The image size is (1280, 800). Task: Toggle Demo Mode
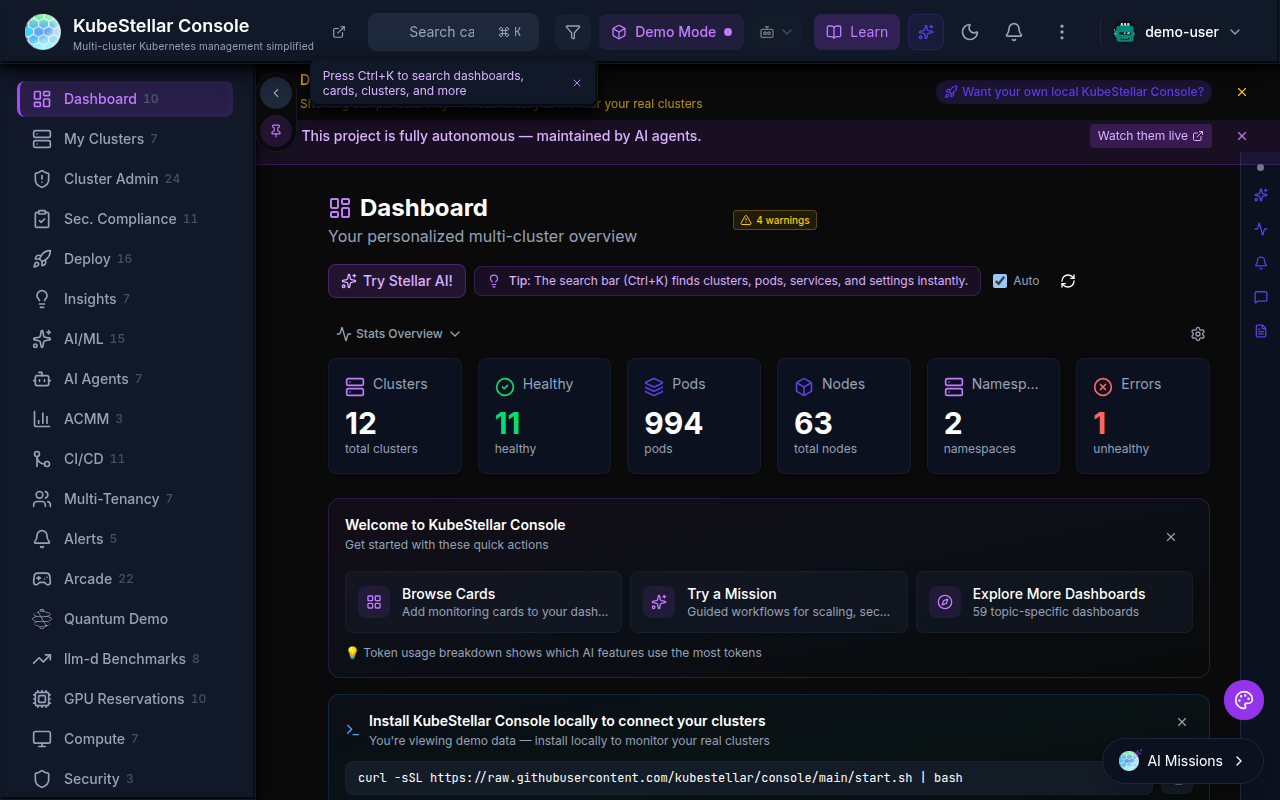tap(672, 32)
